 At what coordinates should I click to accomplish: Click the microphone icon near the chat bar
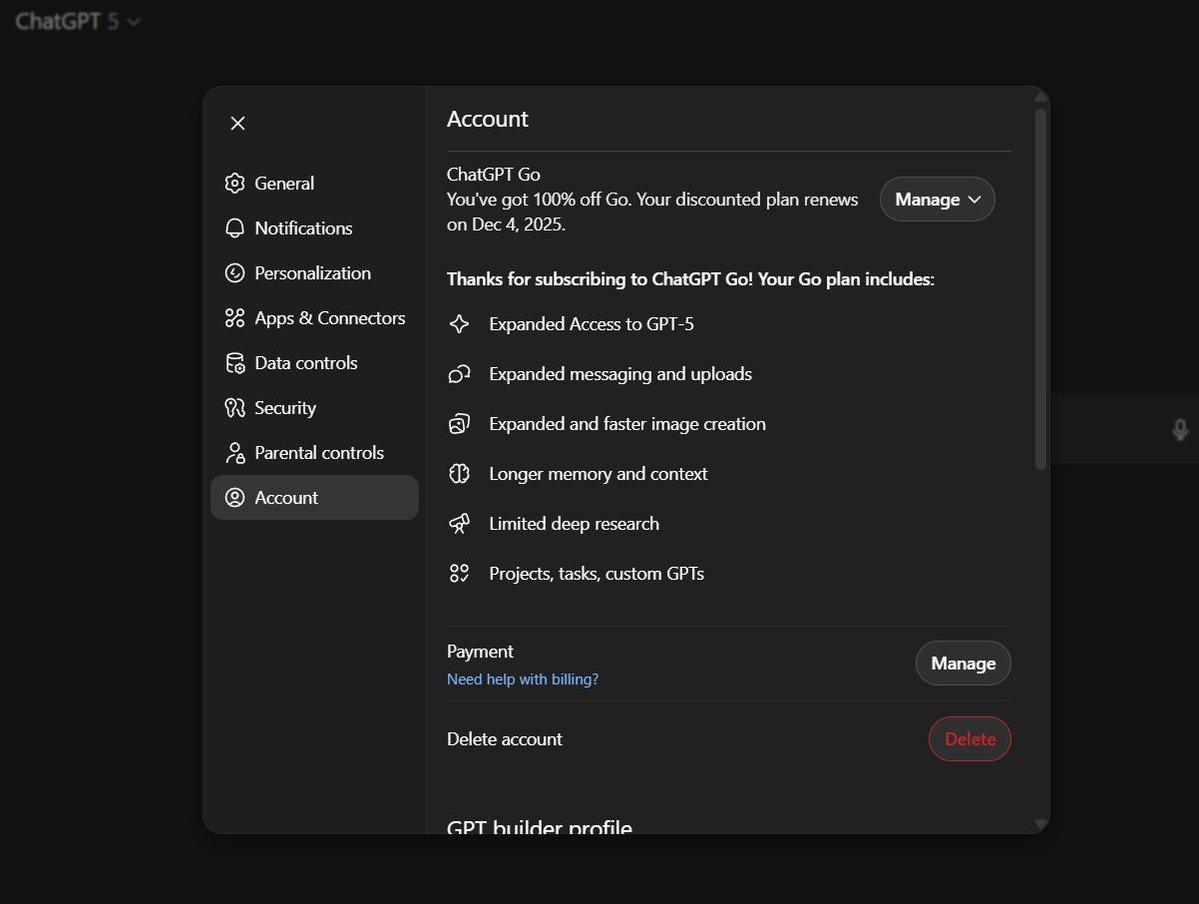(1180, 428)
